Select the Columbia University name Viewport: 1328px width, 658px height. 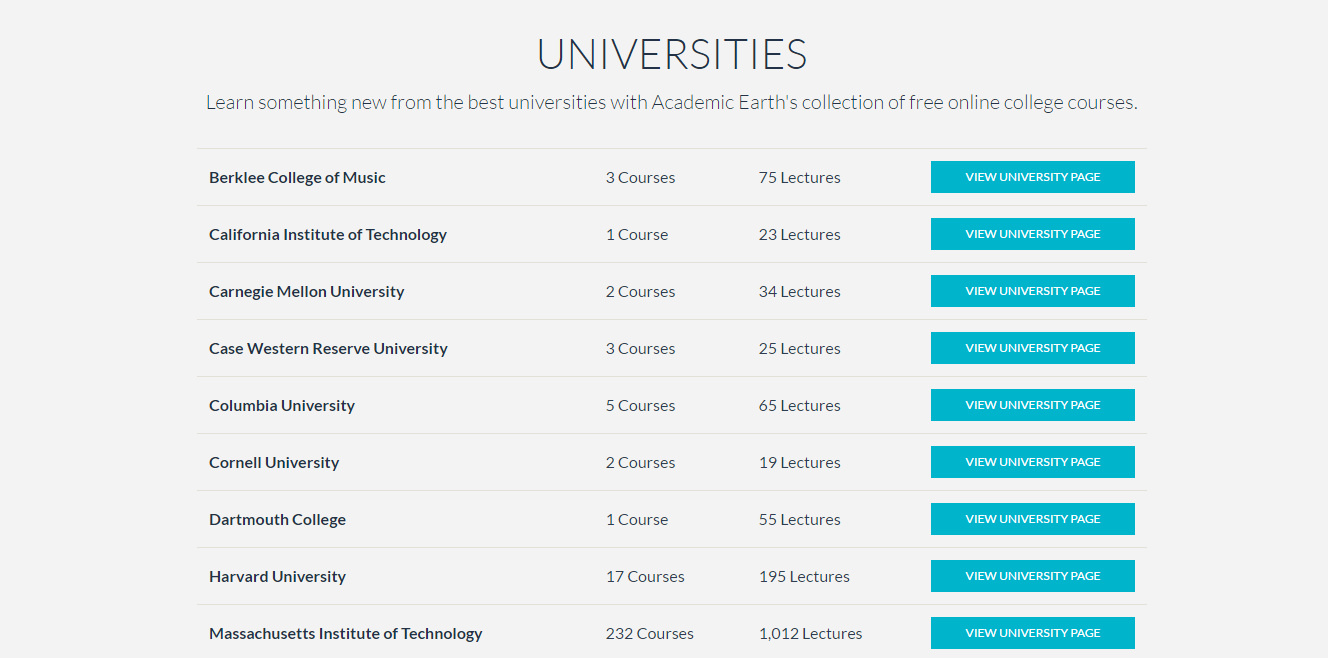pyautogui.click(x=281, y=406)
